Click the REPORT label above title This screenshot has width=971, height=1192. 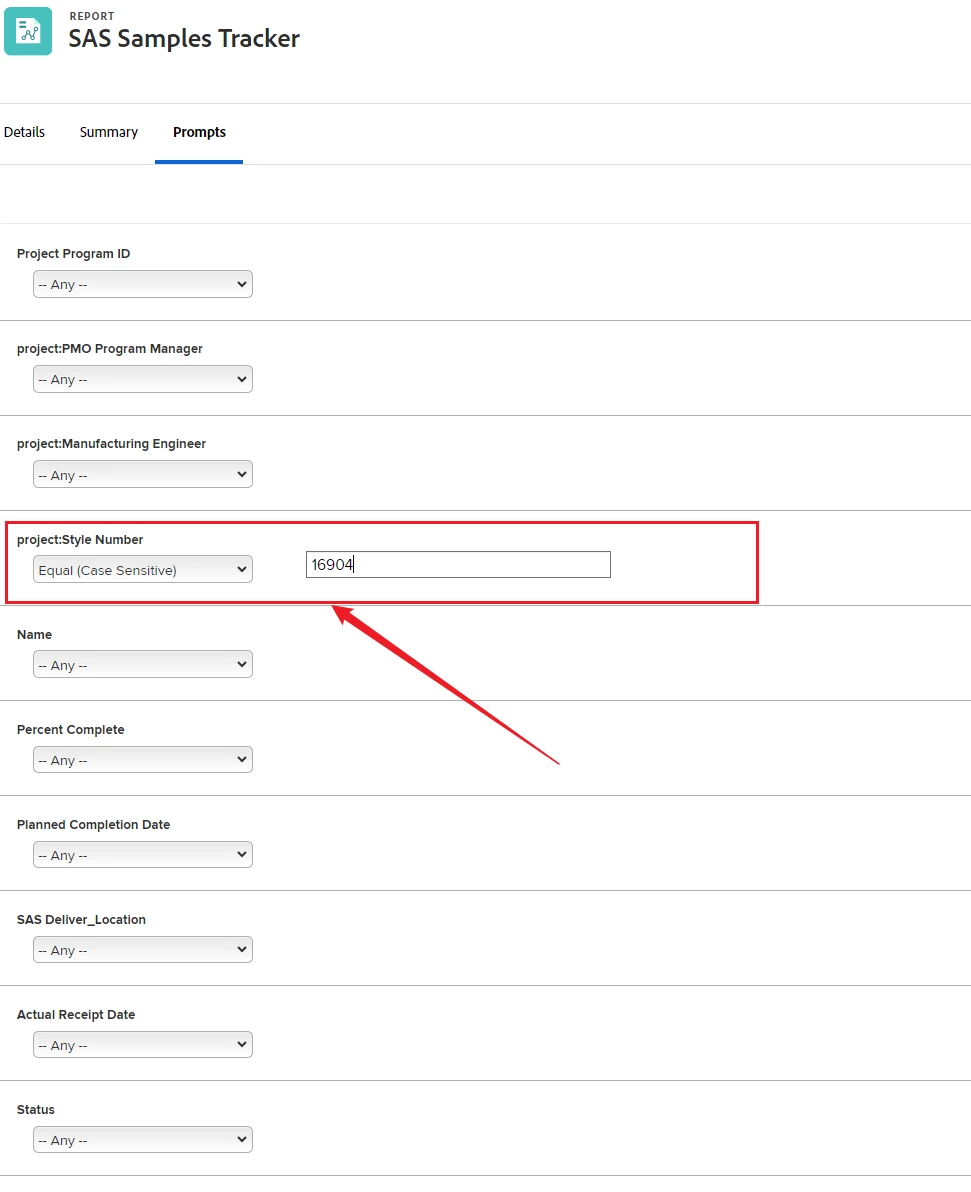coord(92,16)
